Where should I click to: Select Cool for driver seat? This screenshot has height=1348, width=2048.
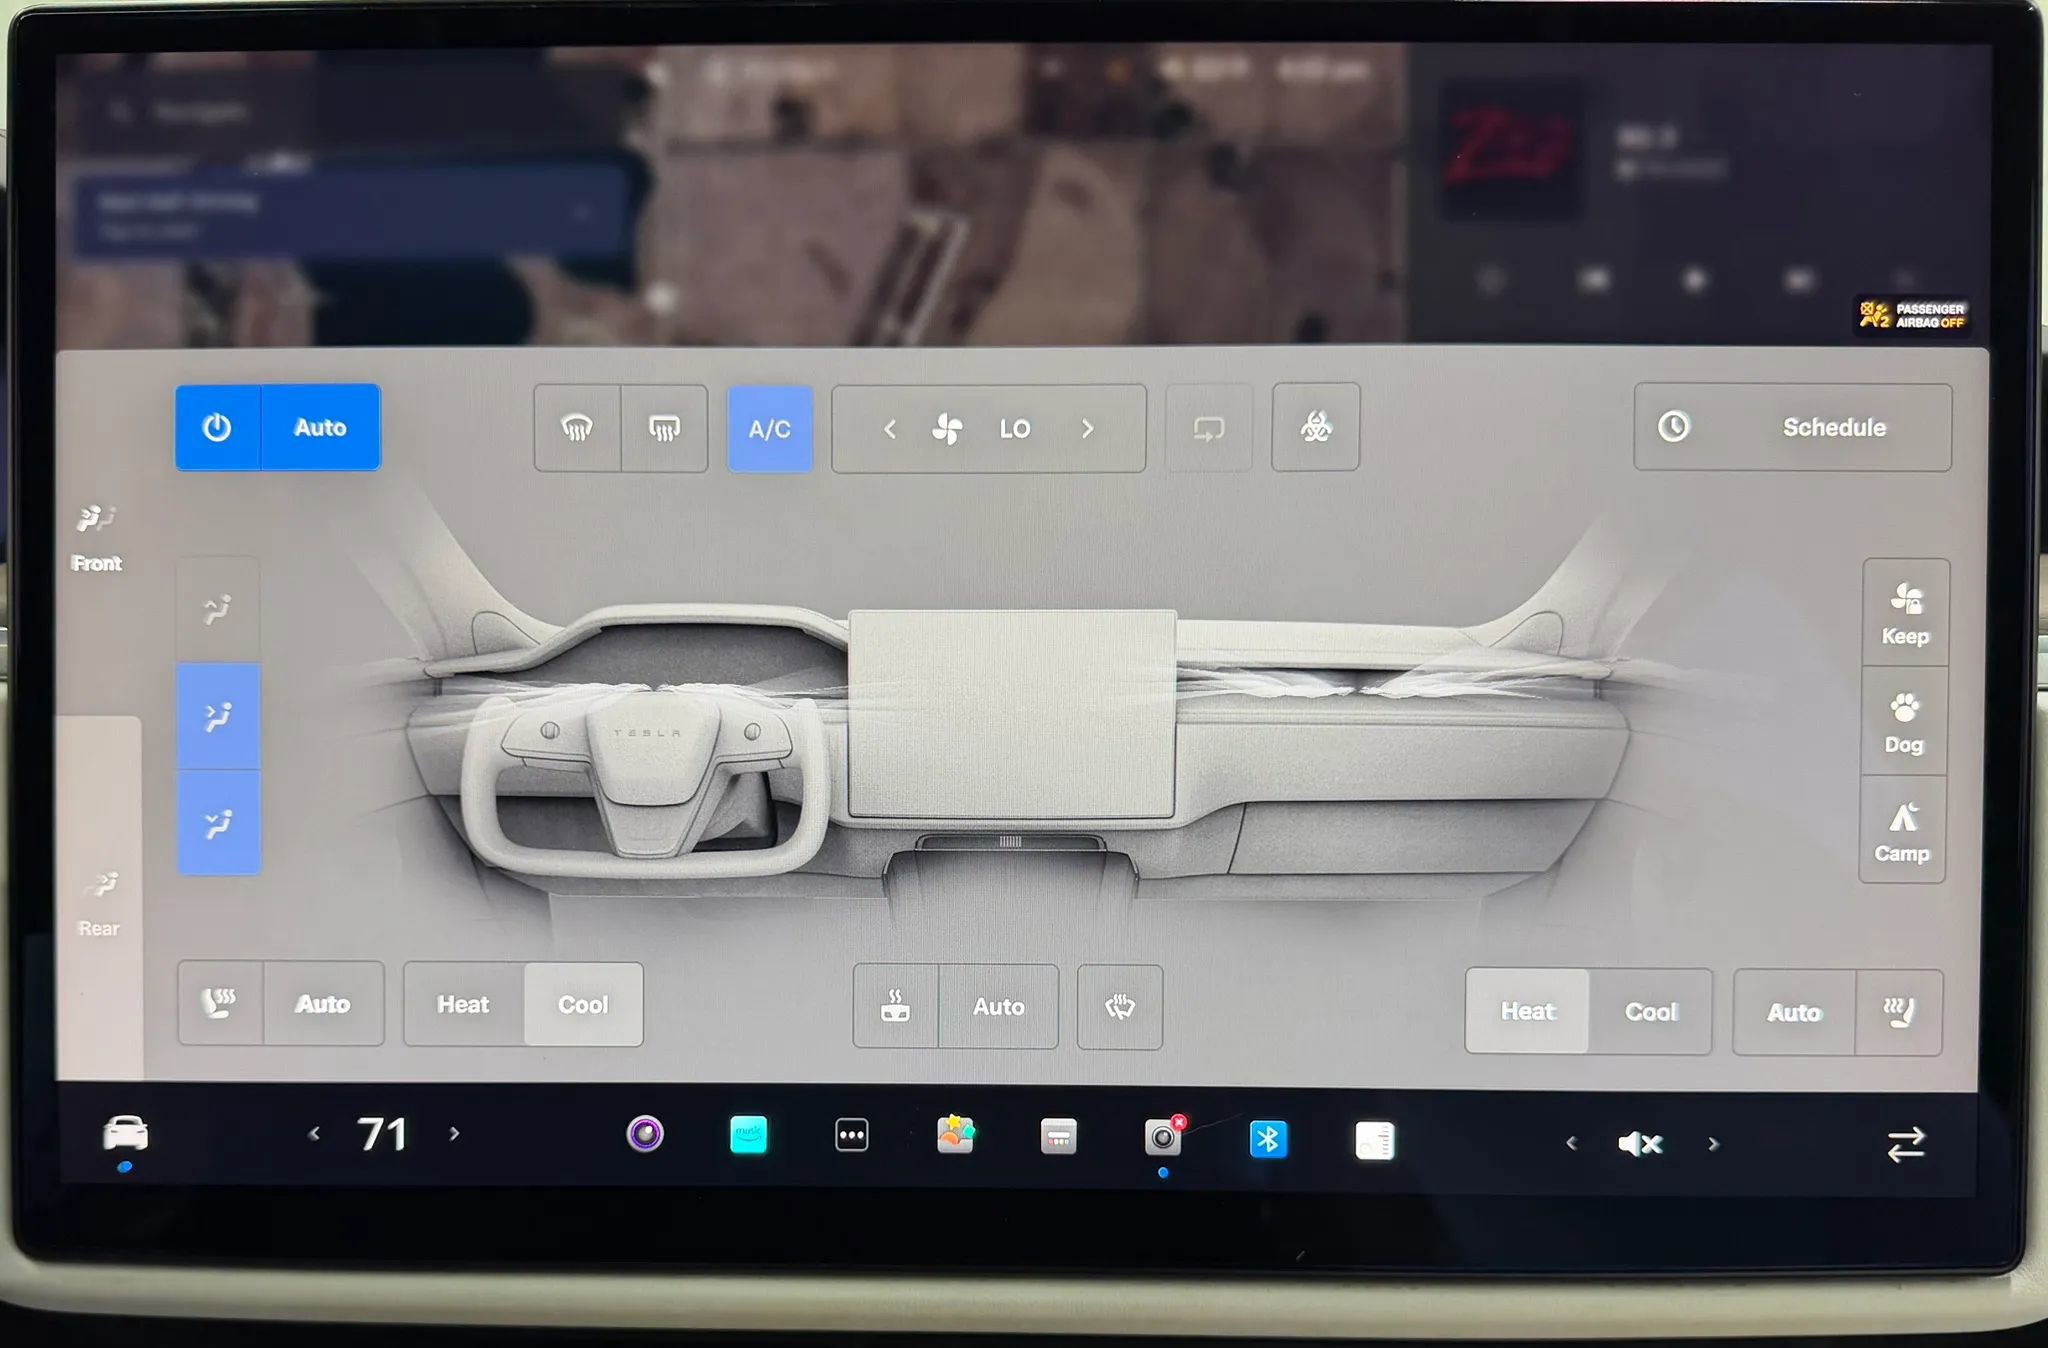[583, 1004]
